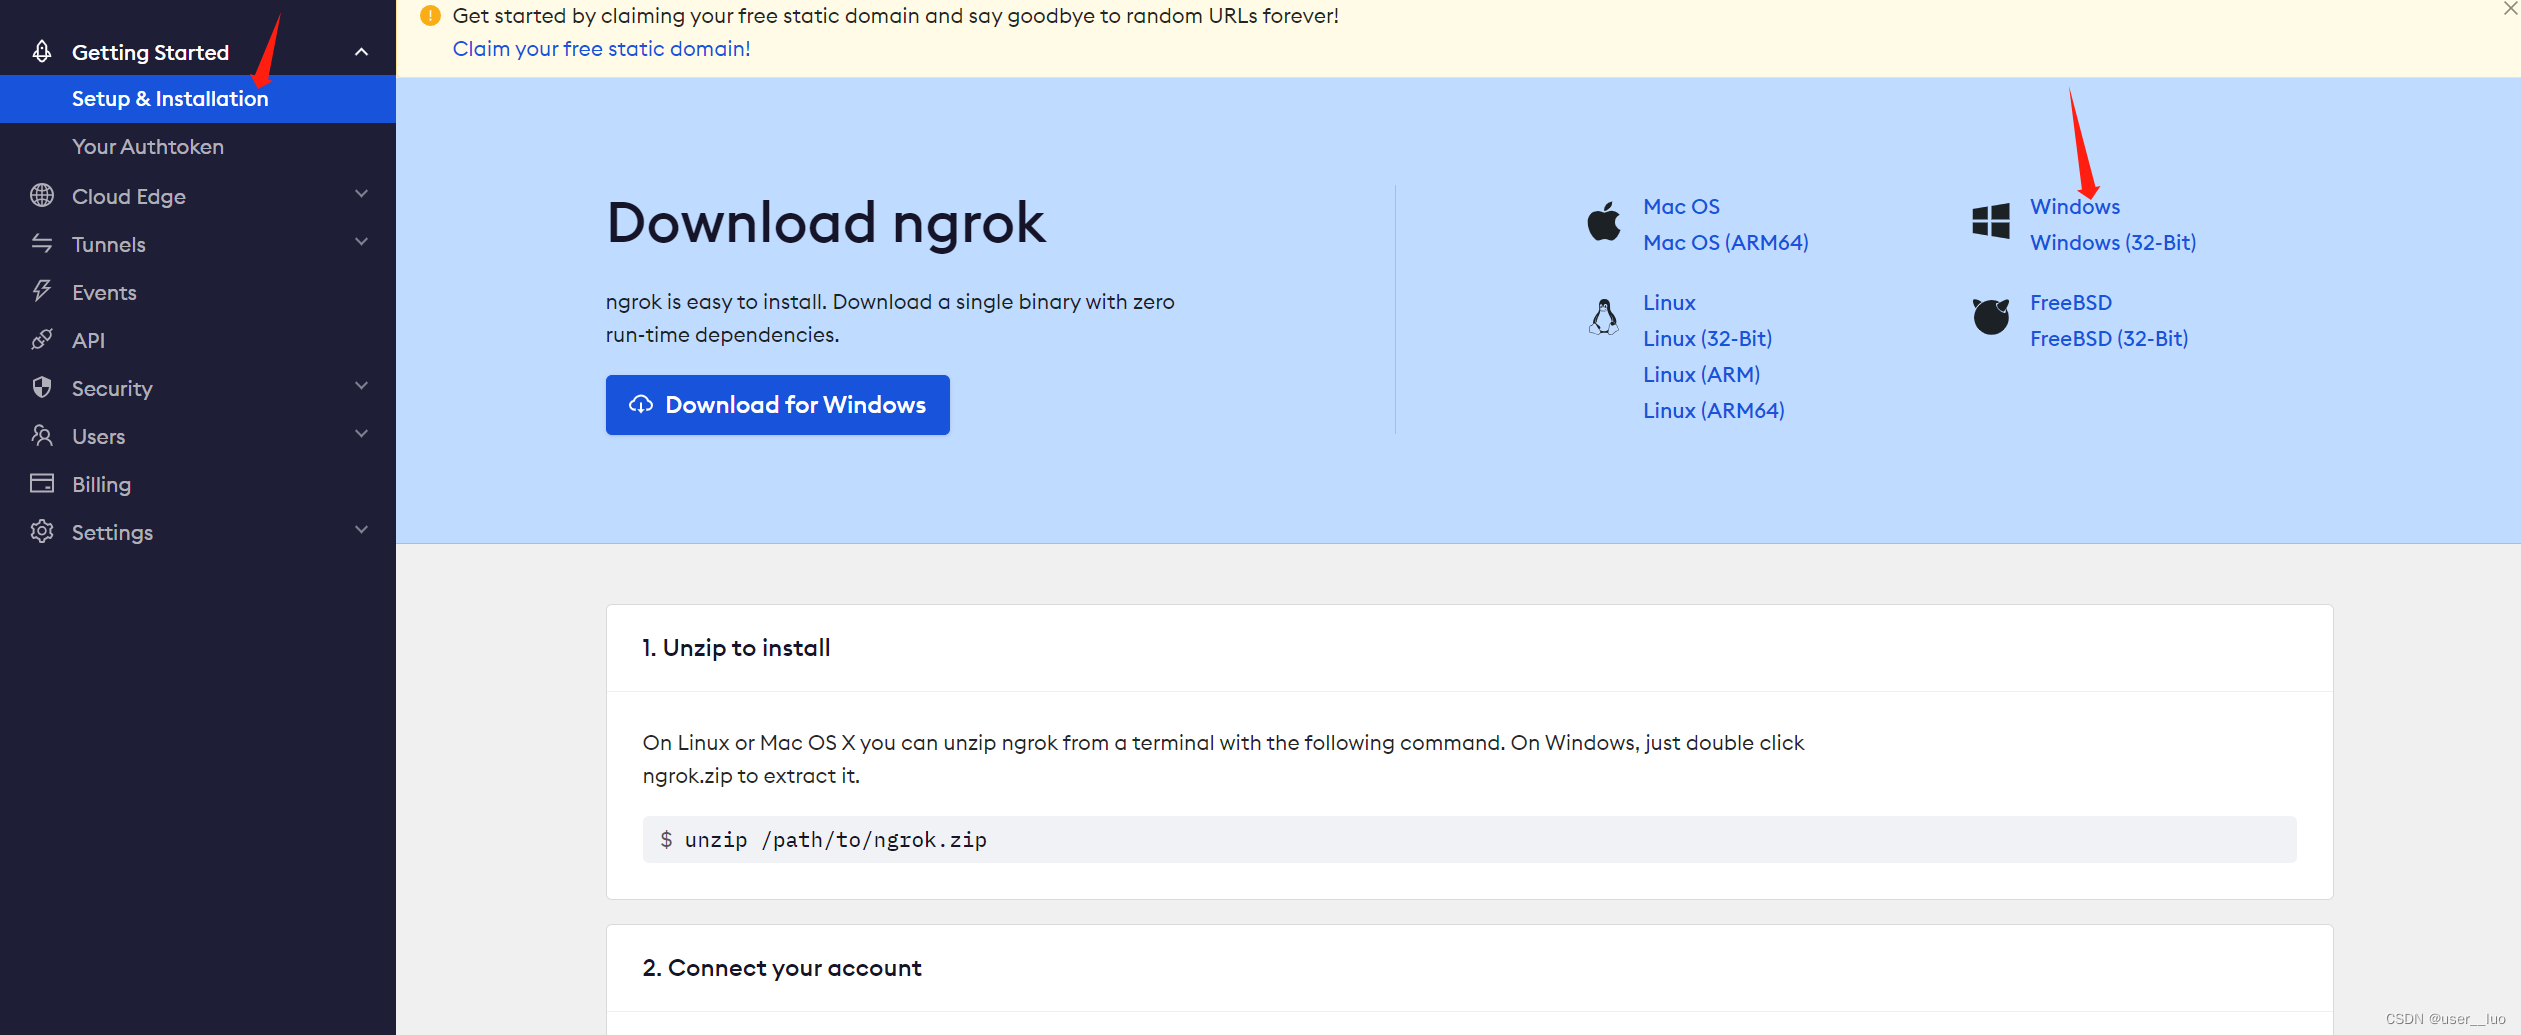
Task: Expand the Security chevron
Action: point(362,386)
